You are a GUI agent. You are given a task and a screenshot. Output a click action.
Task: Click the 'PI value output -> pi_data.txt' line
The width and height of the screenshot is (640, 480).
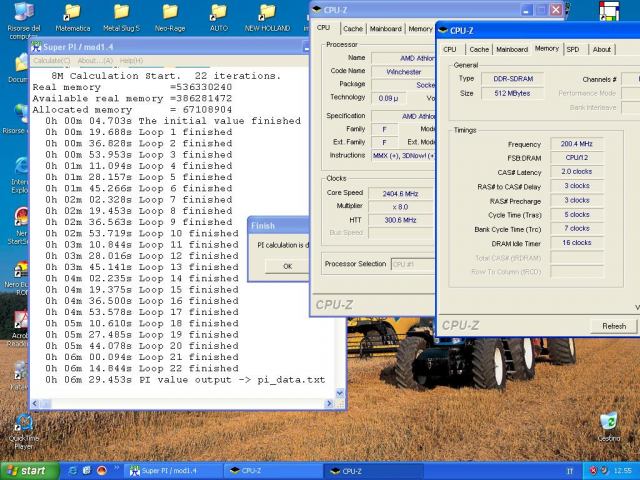185,380
